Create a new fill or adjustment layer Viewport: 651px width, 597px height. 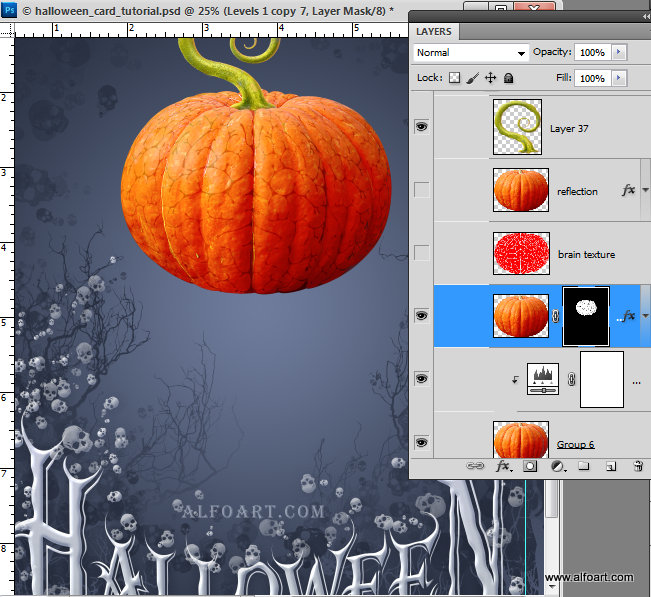(557, 466)
